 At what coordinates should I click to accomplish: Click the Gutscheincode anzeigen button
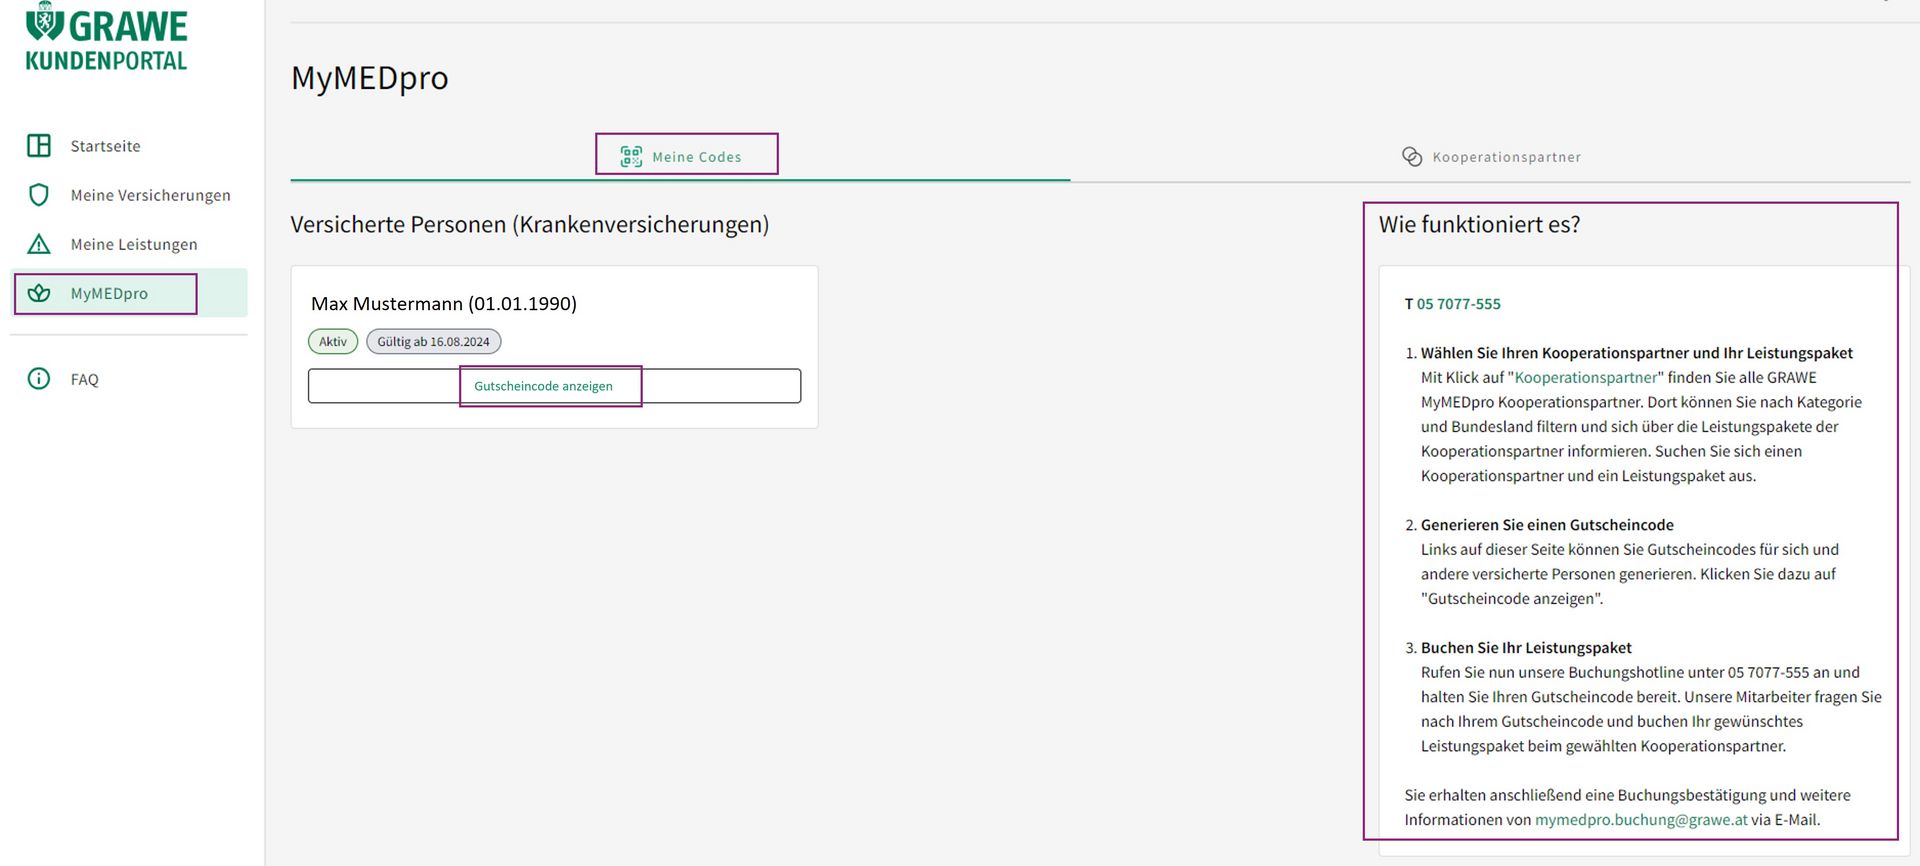[554, 386]
